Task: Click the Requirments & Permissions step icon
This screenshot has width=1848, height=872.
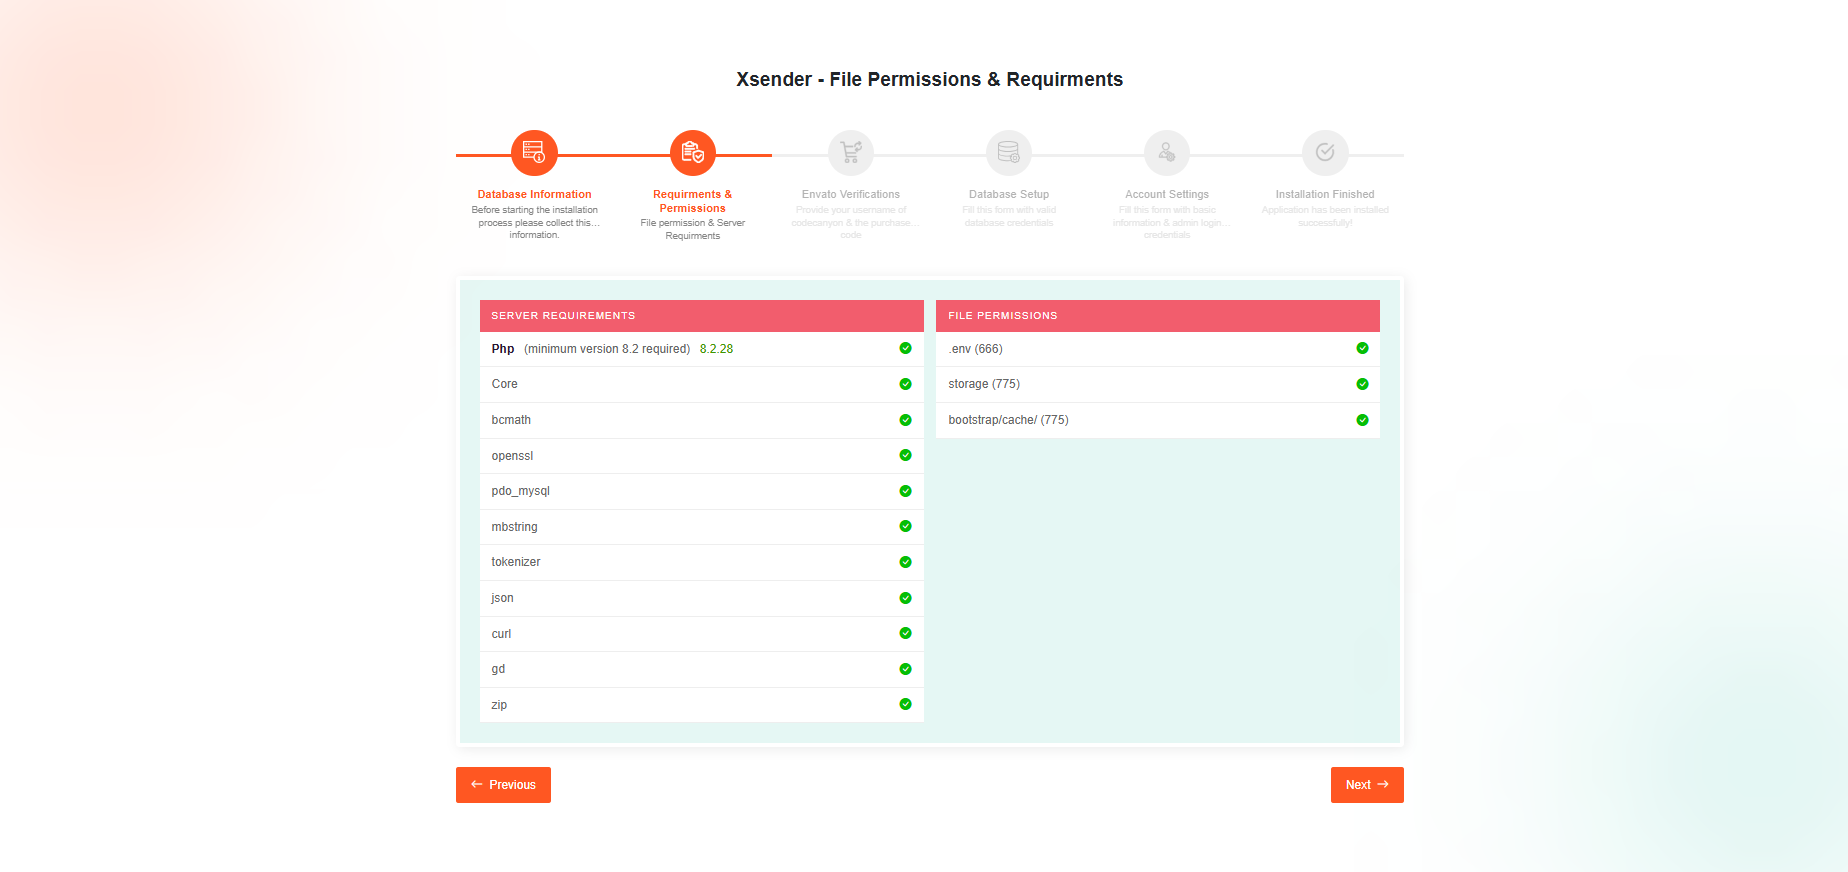Action: [692, 153]
